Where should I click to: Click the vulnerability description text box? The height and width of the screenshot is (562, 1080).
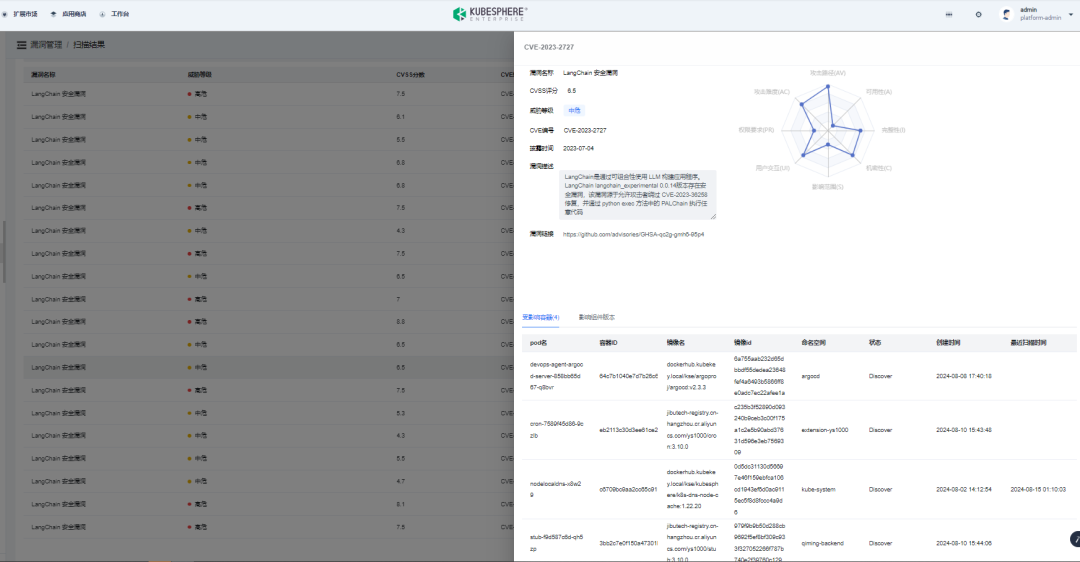pos(638,195)
